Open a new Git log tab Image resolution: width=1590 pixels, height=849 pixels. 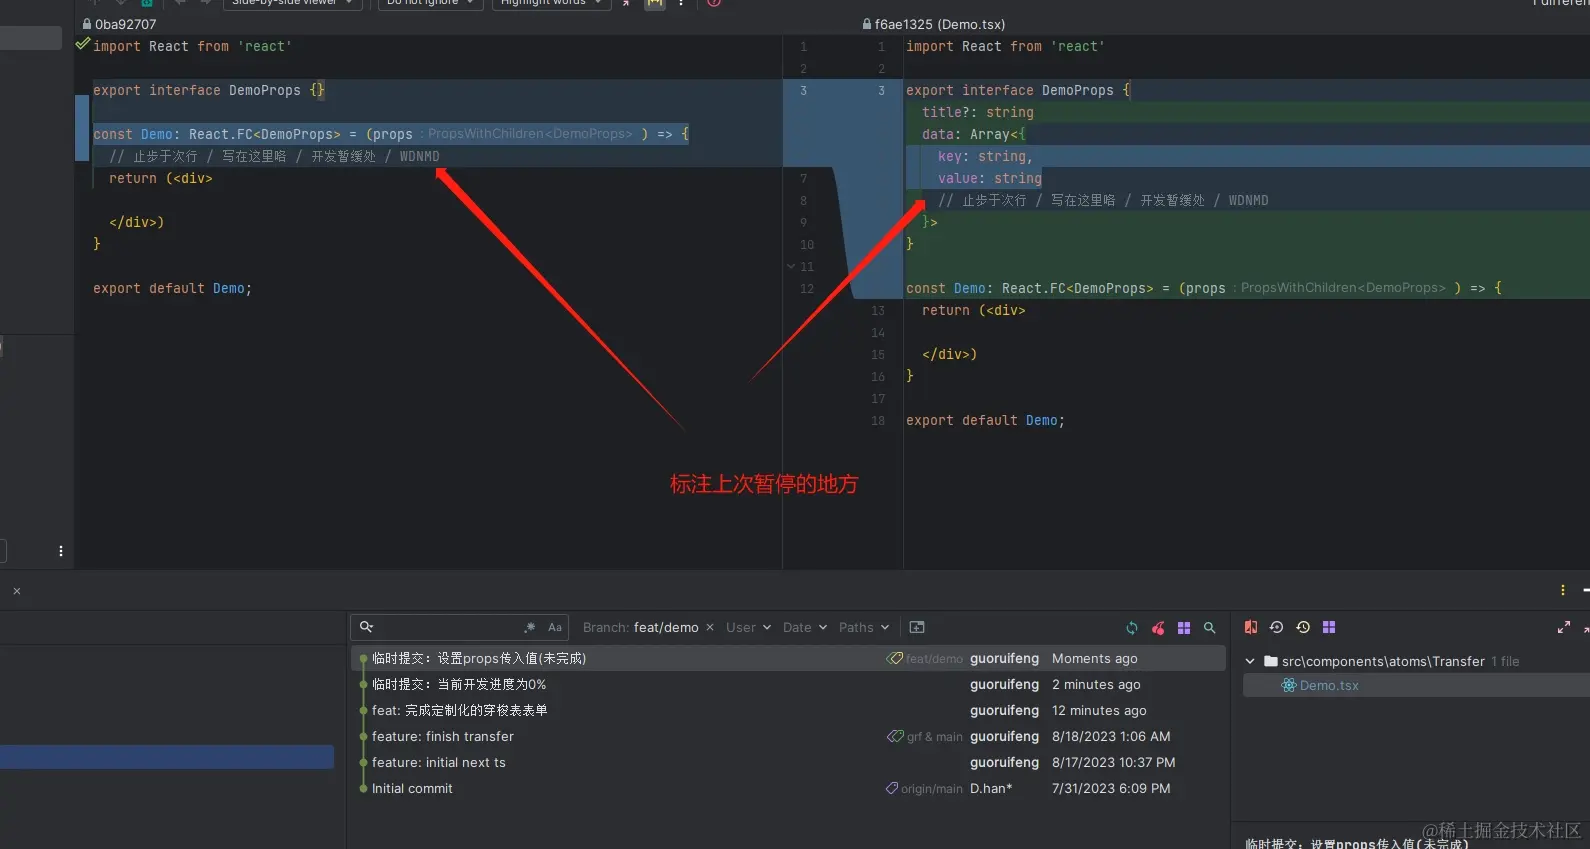click(x=917, y=627)
